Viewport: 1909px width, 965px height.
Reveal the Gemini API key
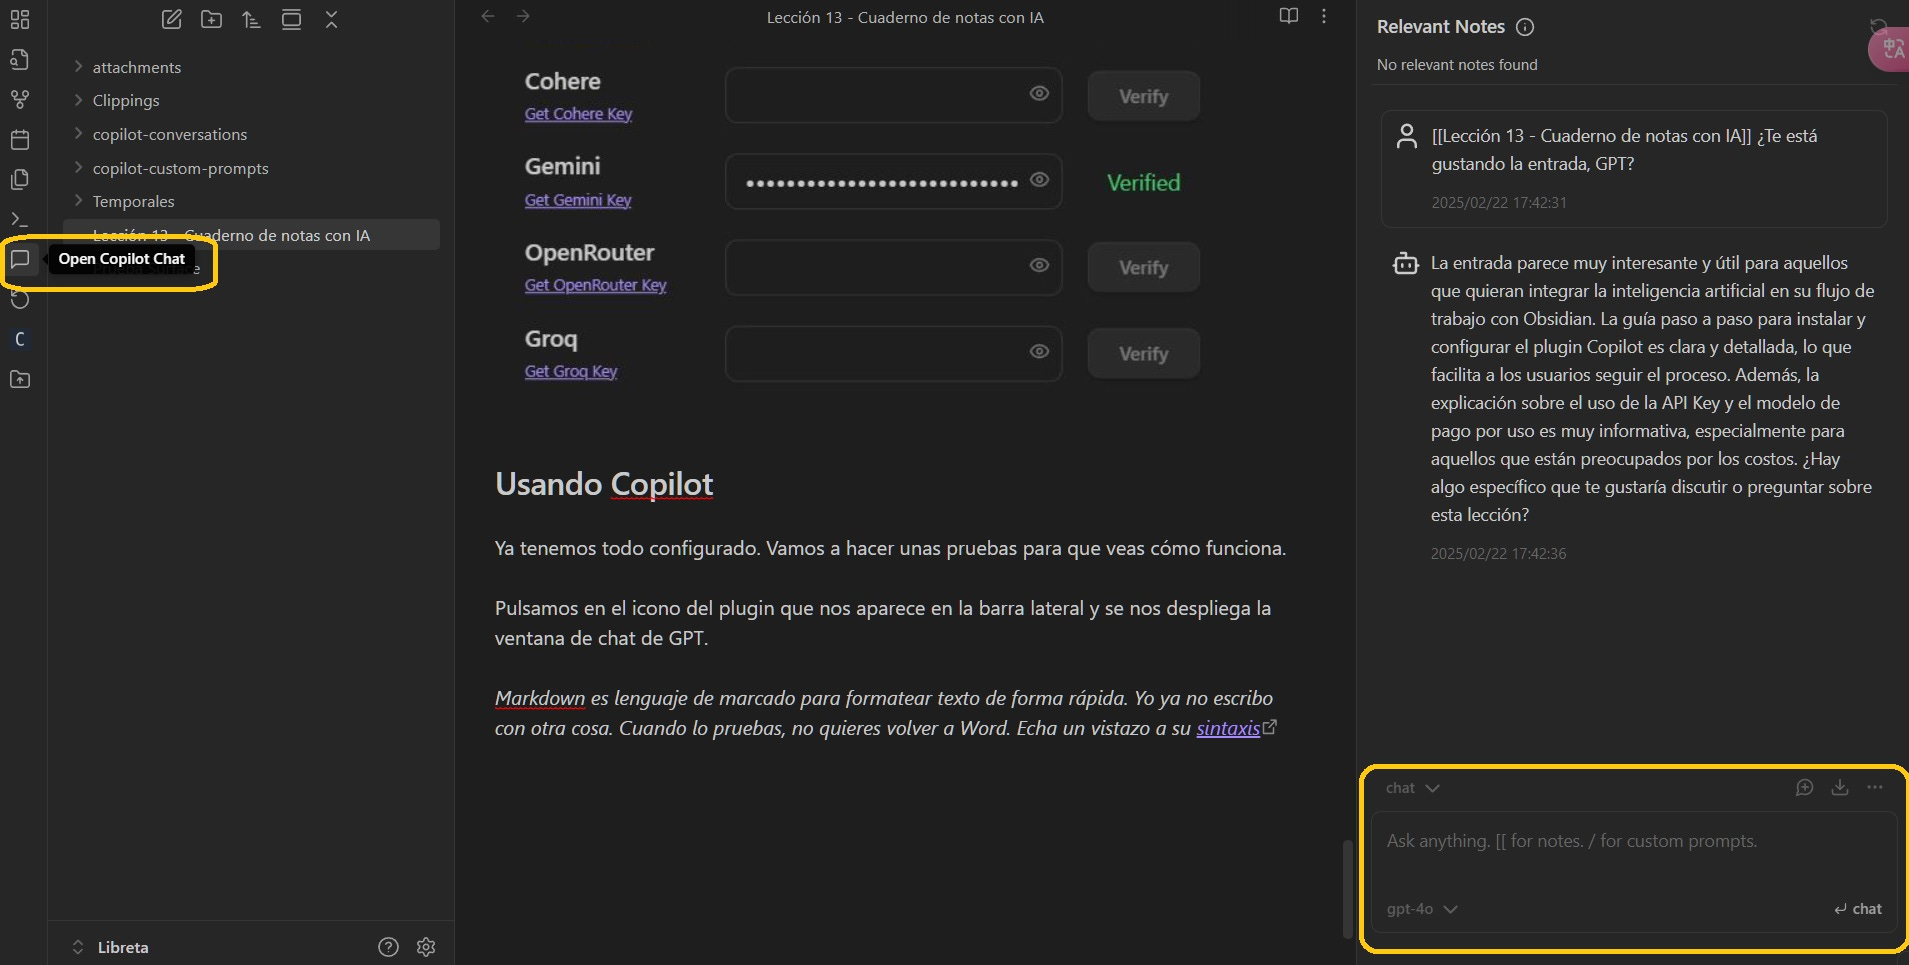point(1039,179)
